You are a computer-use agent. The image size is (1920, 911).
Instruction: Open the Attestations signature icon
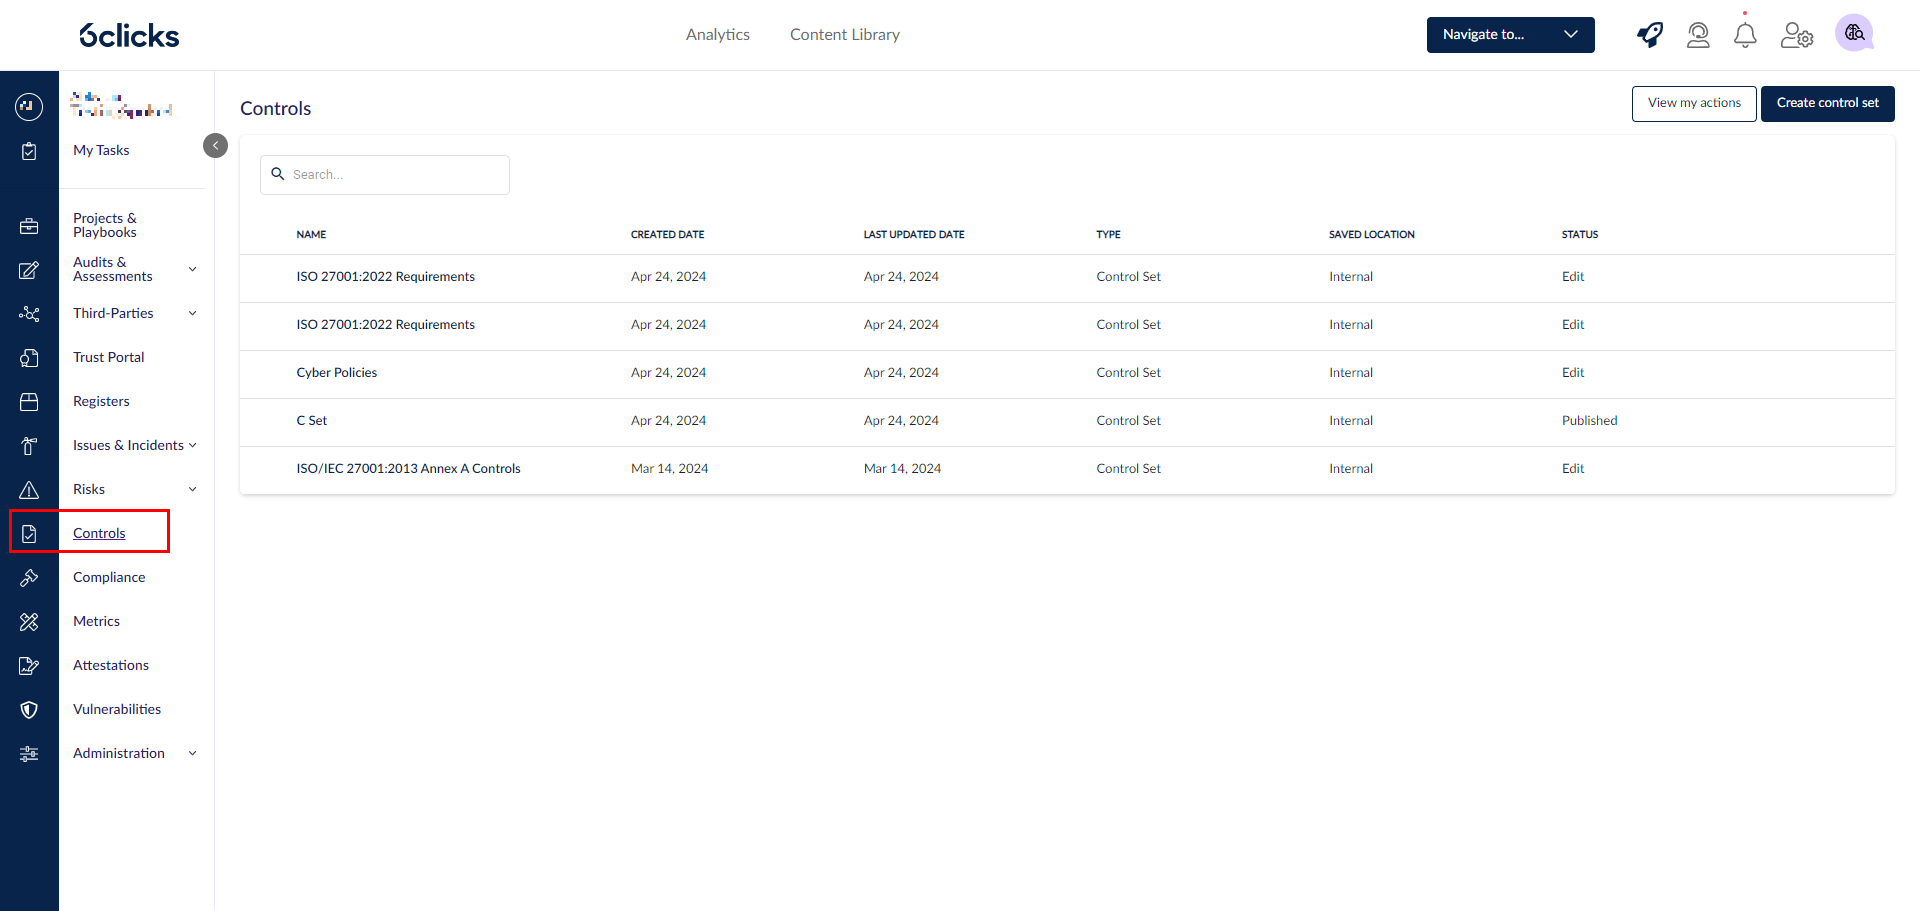(x=29, y=666)
